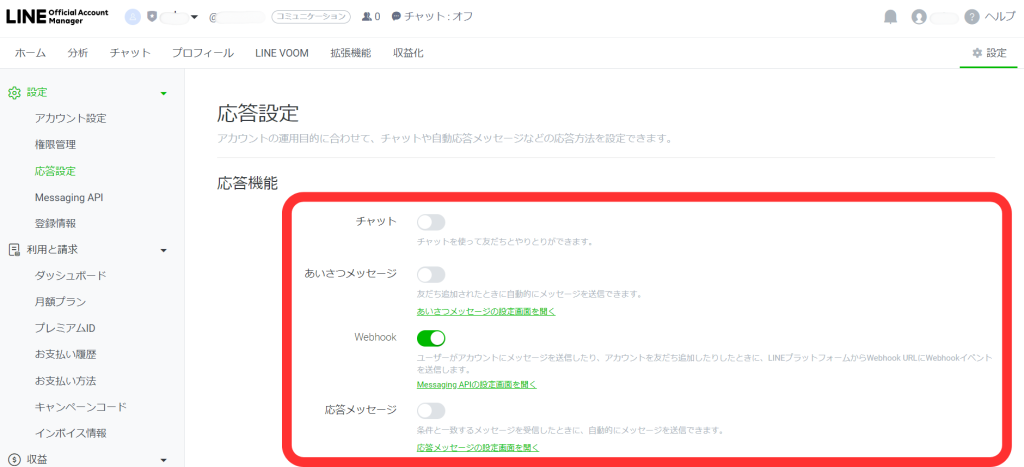Open Messaging API in sidebar
Image resolution: width=1024 pixels, height=467 pixels.
[x=69, y=197]
